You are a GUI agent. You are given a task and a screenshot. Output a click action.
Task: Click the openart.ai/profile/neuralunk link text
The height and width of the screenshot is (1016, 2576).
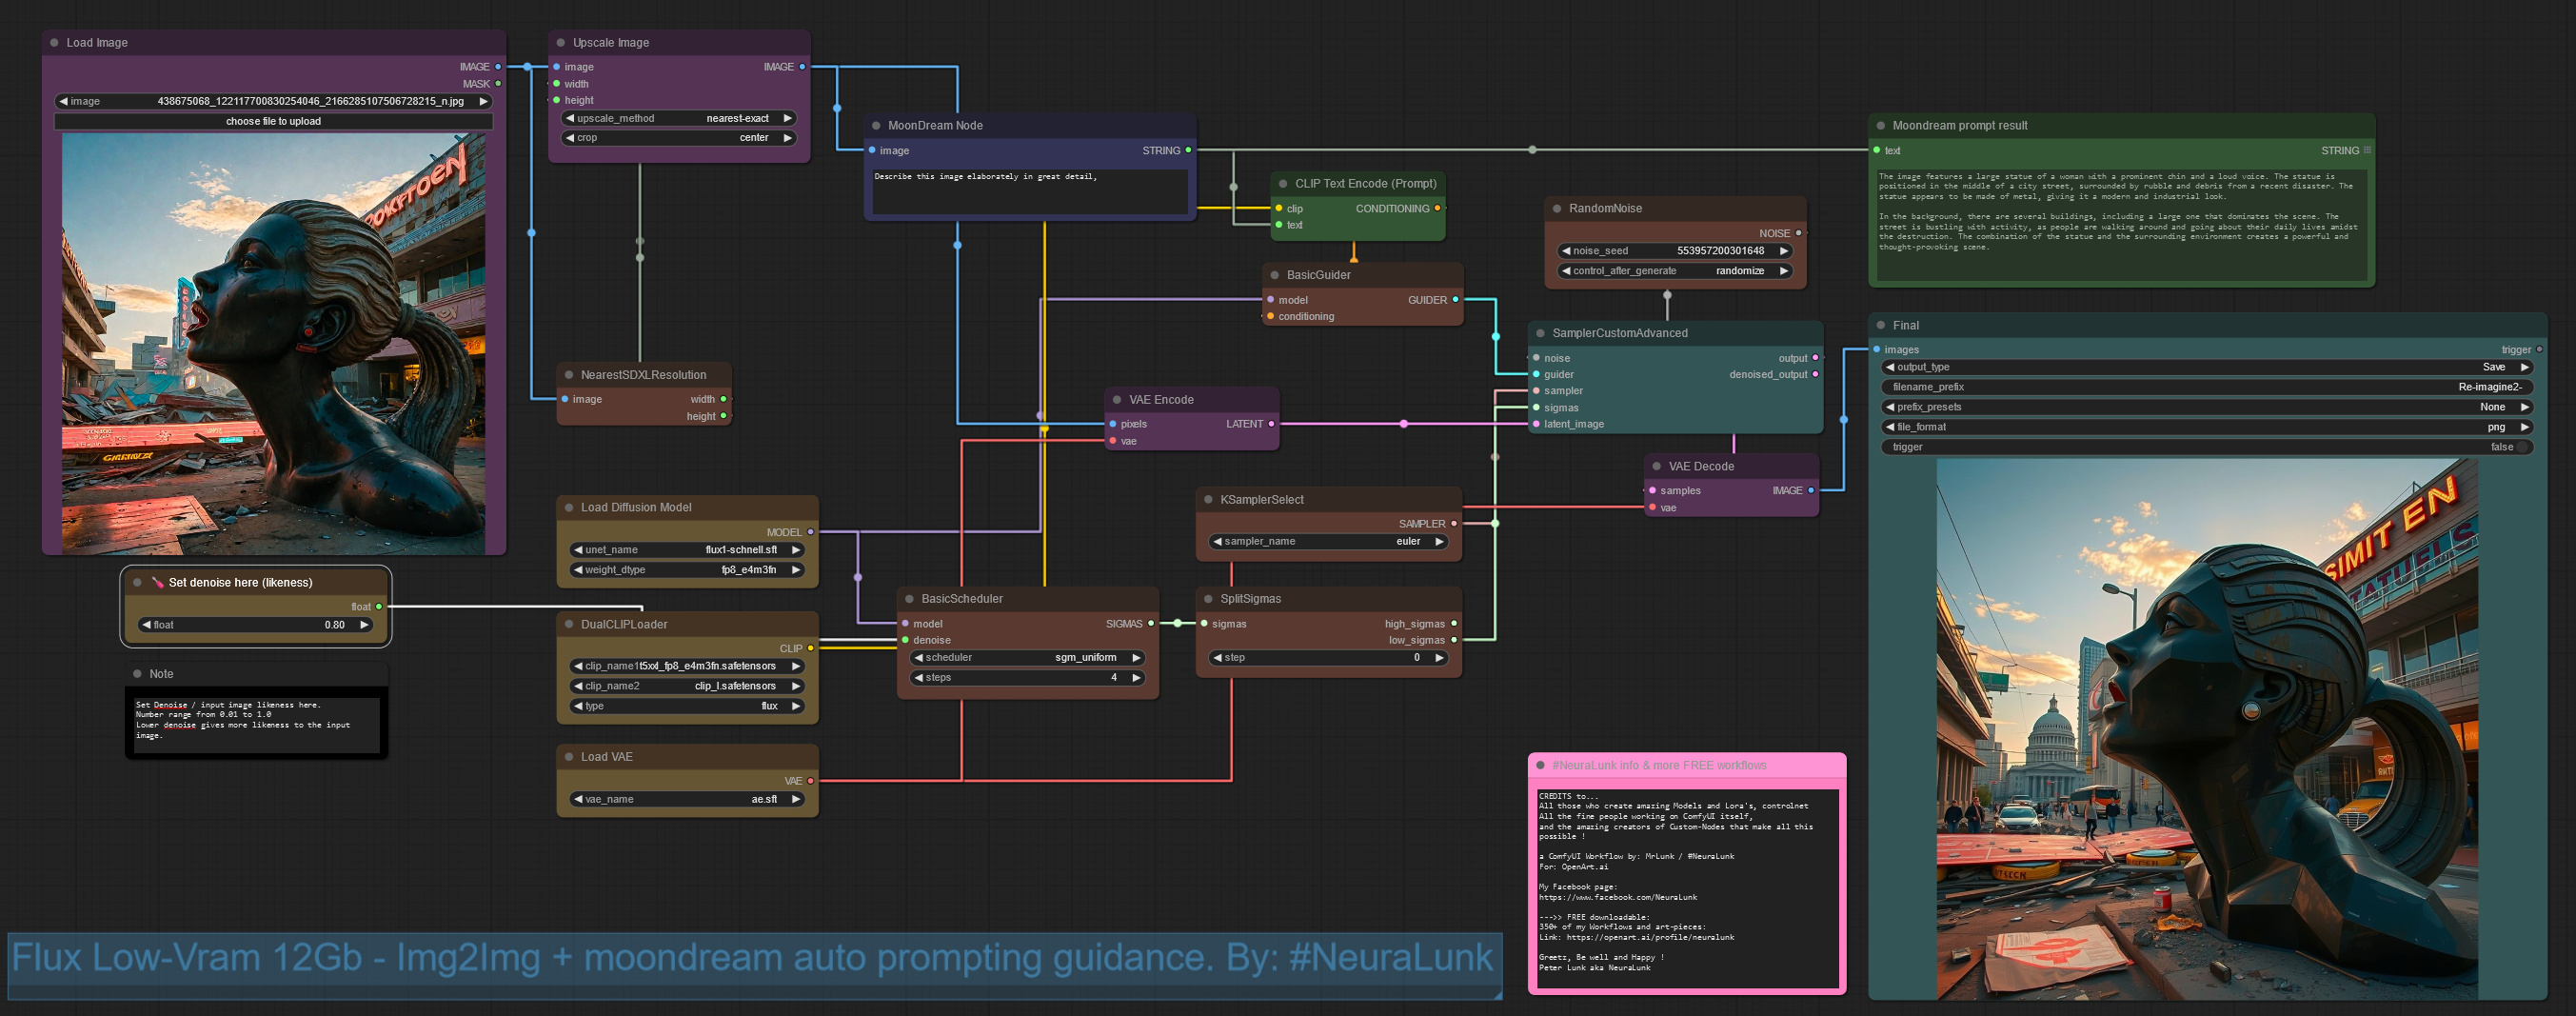tap(1650, 937)
